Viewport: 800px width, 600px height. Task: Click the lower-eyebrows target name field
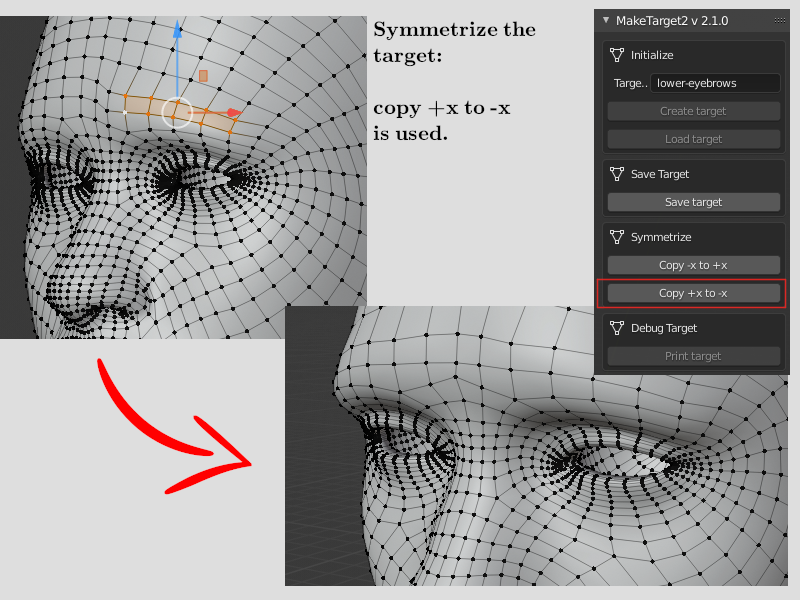714,83
